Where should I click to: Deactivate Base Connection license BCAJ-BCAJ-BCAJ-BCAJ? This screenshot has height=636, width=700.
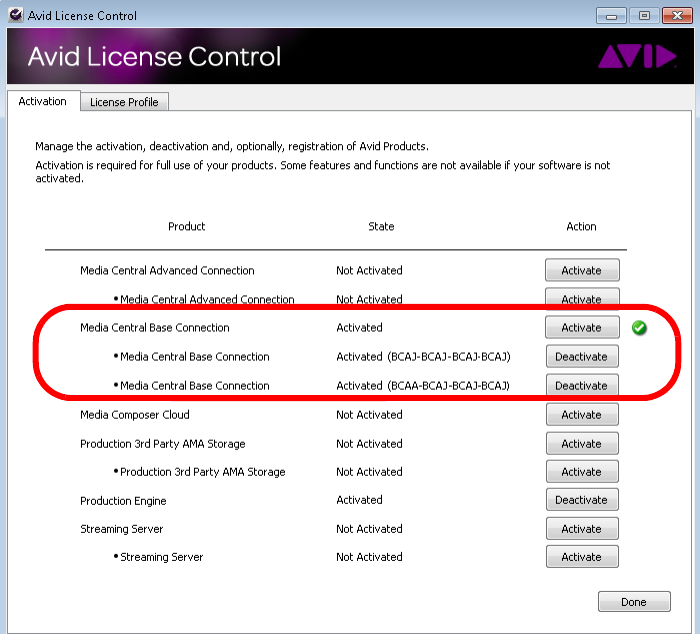[582, 356]
